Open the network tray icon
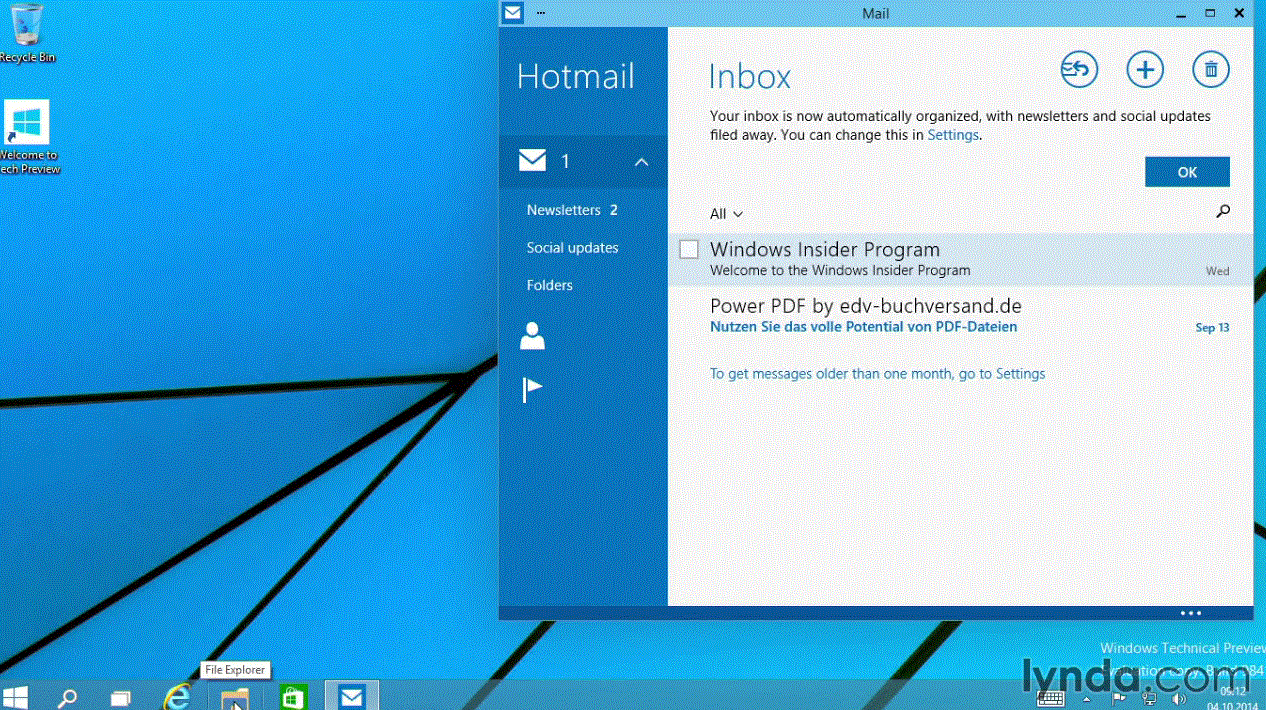The height and width of the screenshot is (710, 1266). click(1149, 698)
